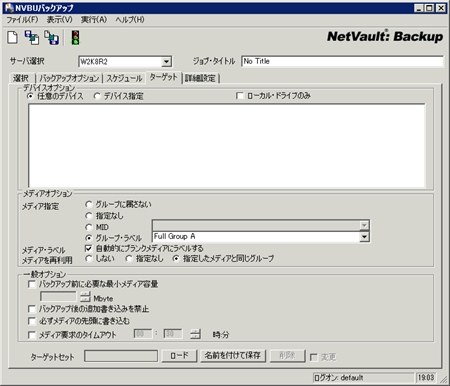Select 指定したメディアと同じグループ radio button
The image size is (450, 386).
tap(176, 258)
